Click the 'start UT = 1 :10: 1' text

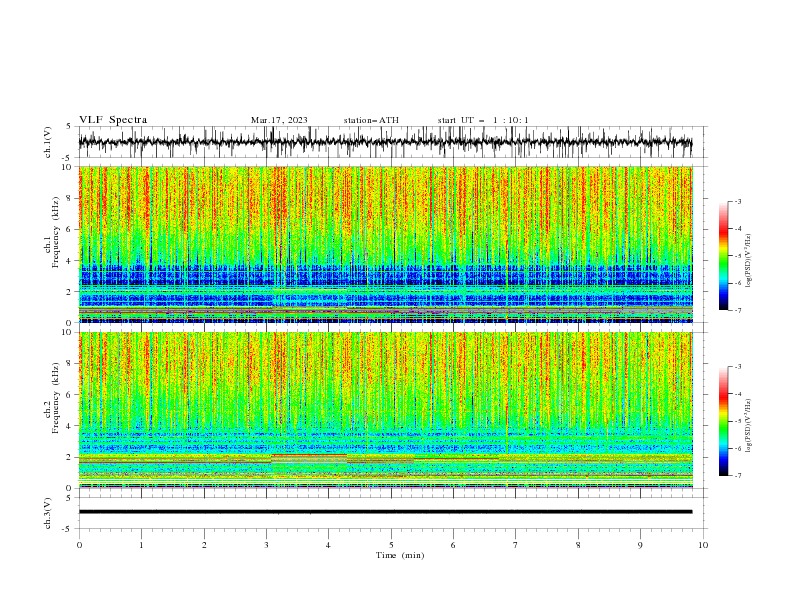click(x=483, y=120)
